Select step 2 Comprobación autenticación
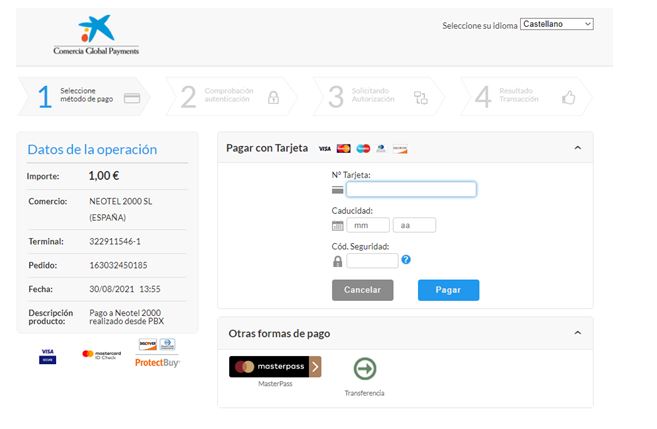This screenshot has height=429, width=657. coord(232,96)
